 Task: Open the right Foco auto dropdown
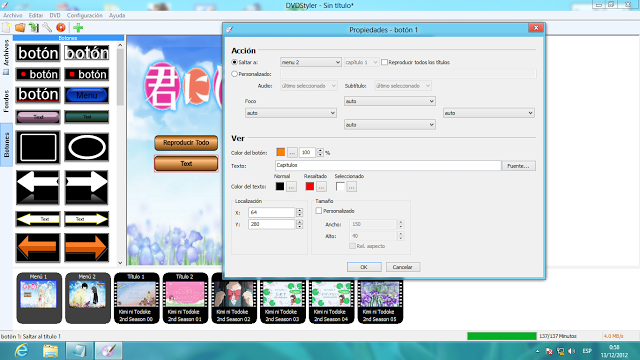click(489, 113)
